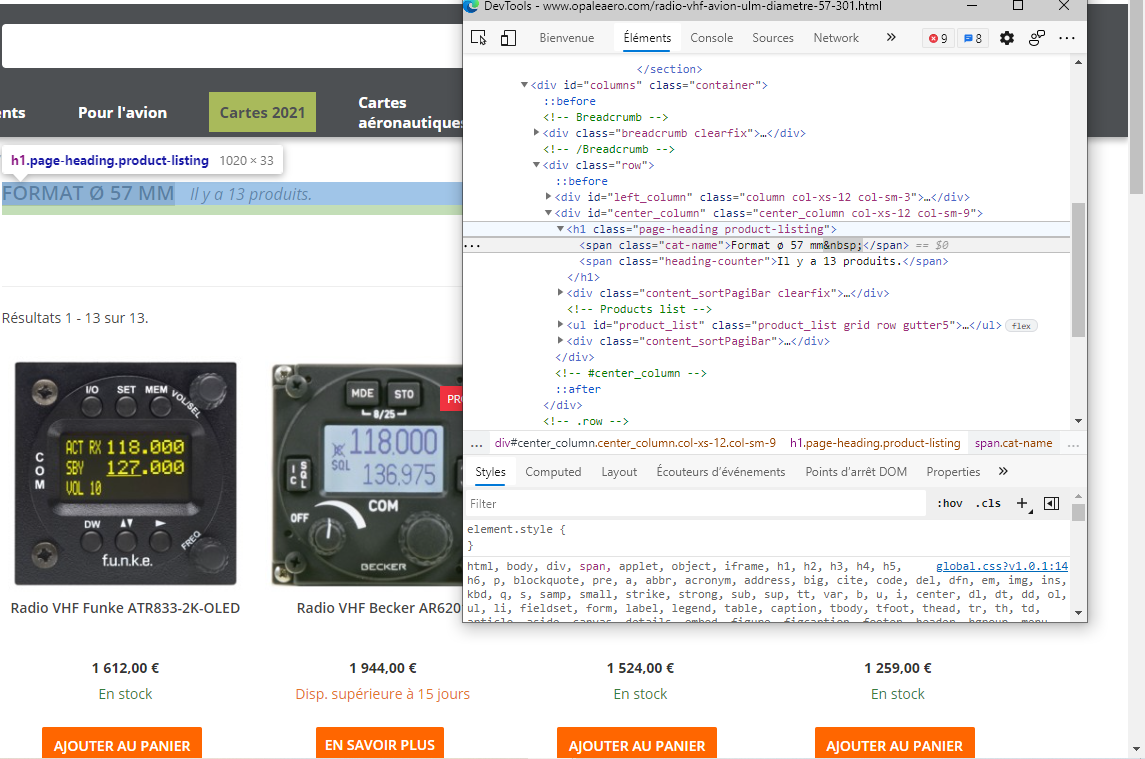Click the styles Filter input field

696,503
